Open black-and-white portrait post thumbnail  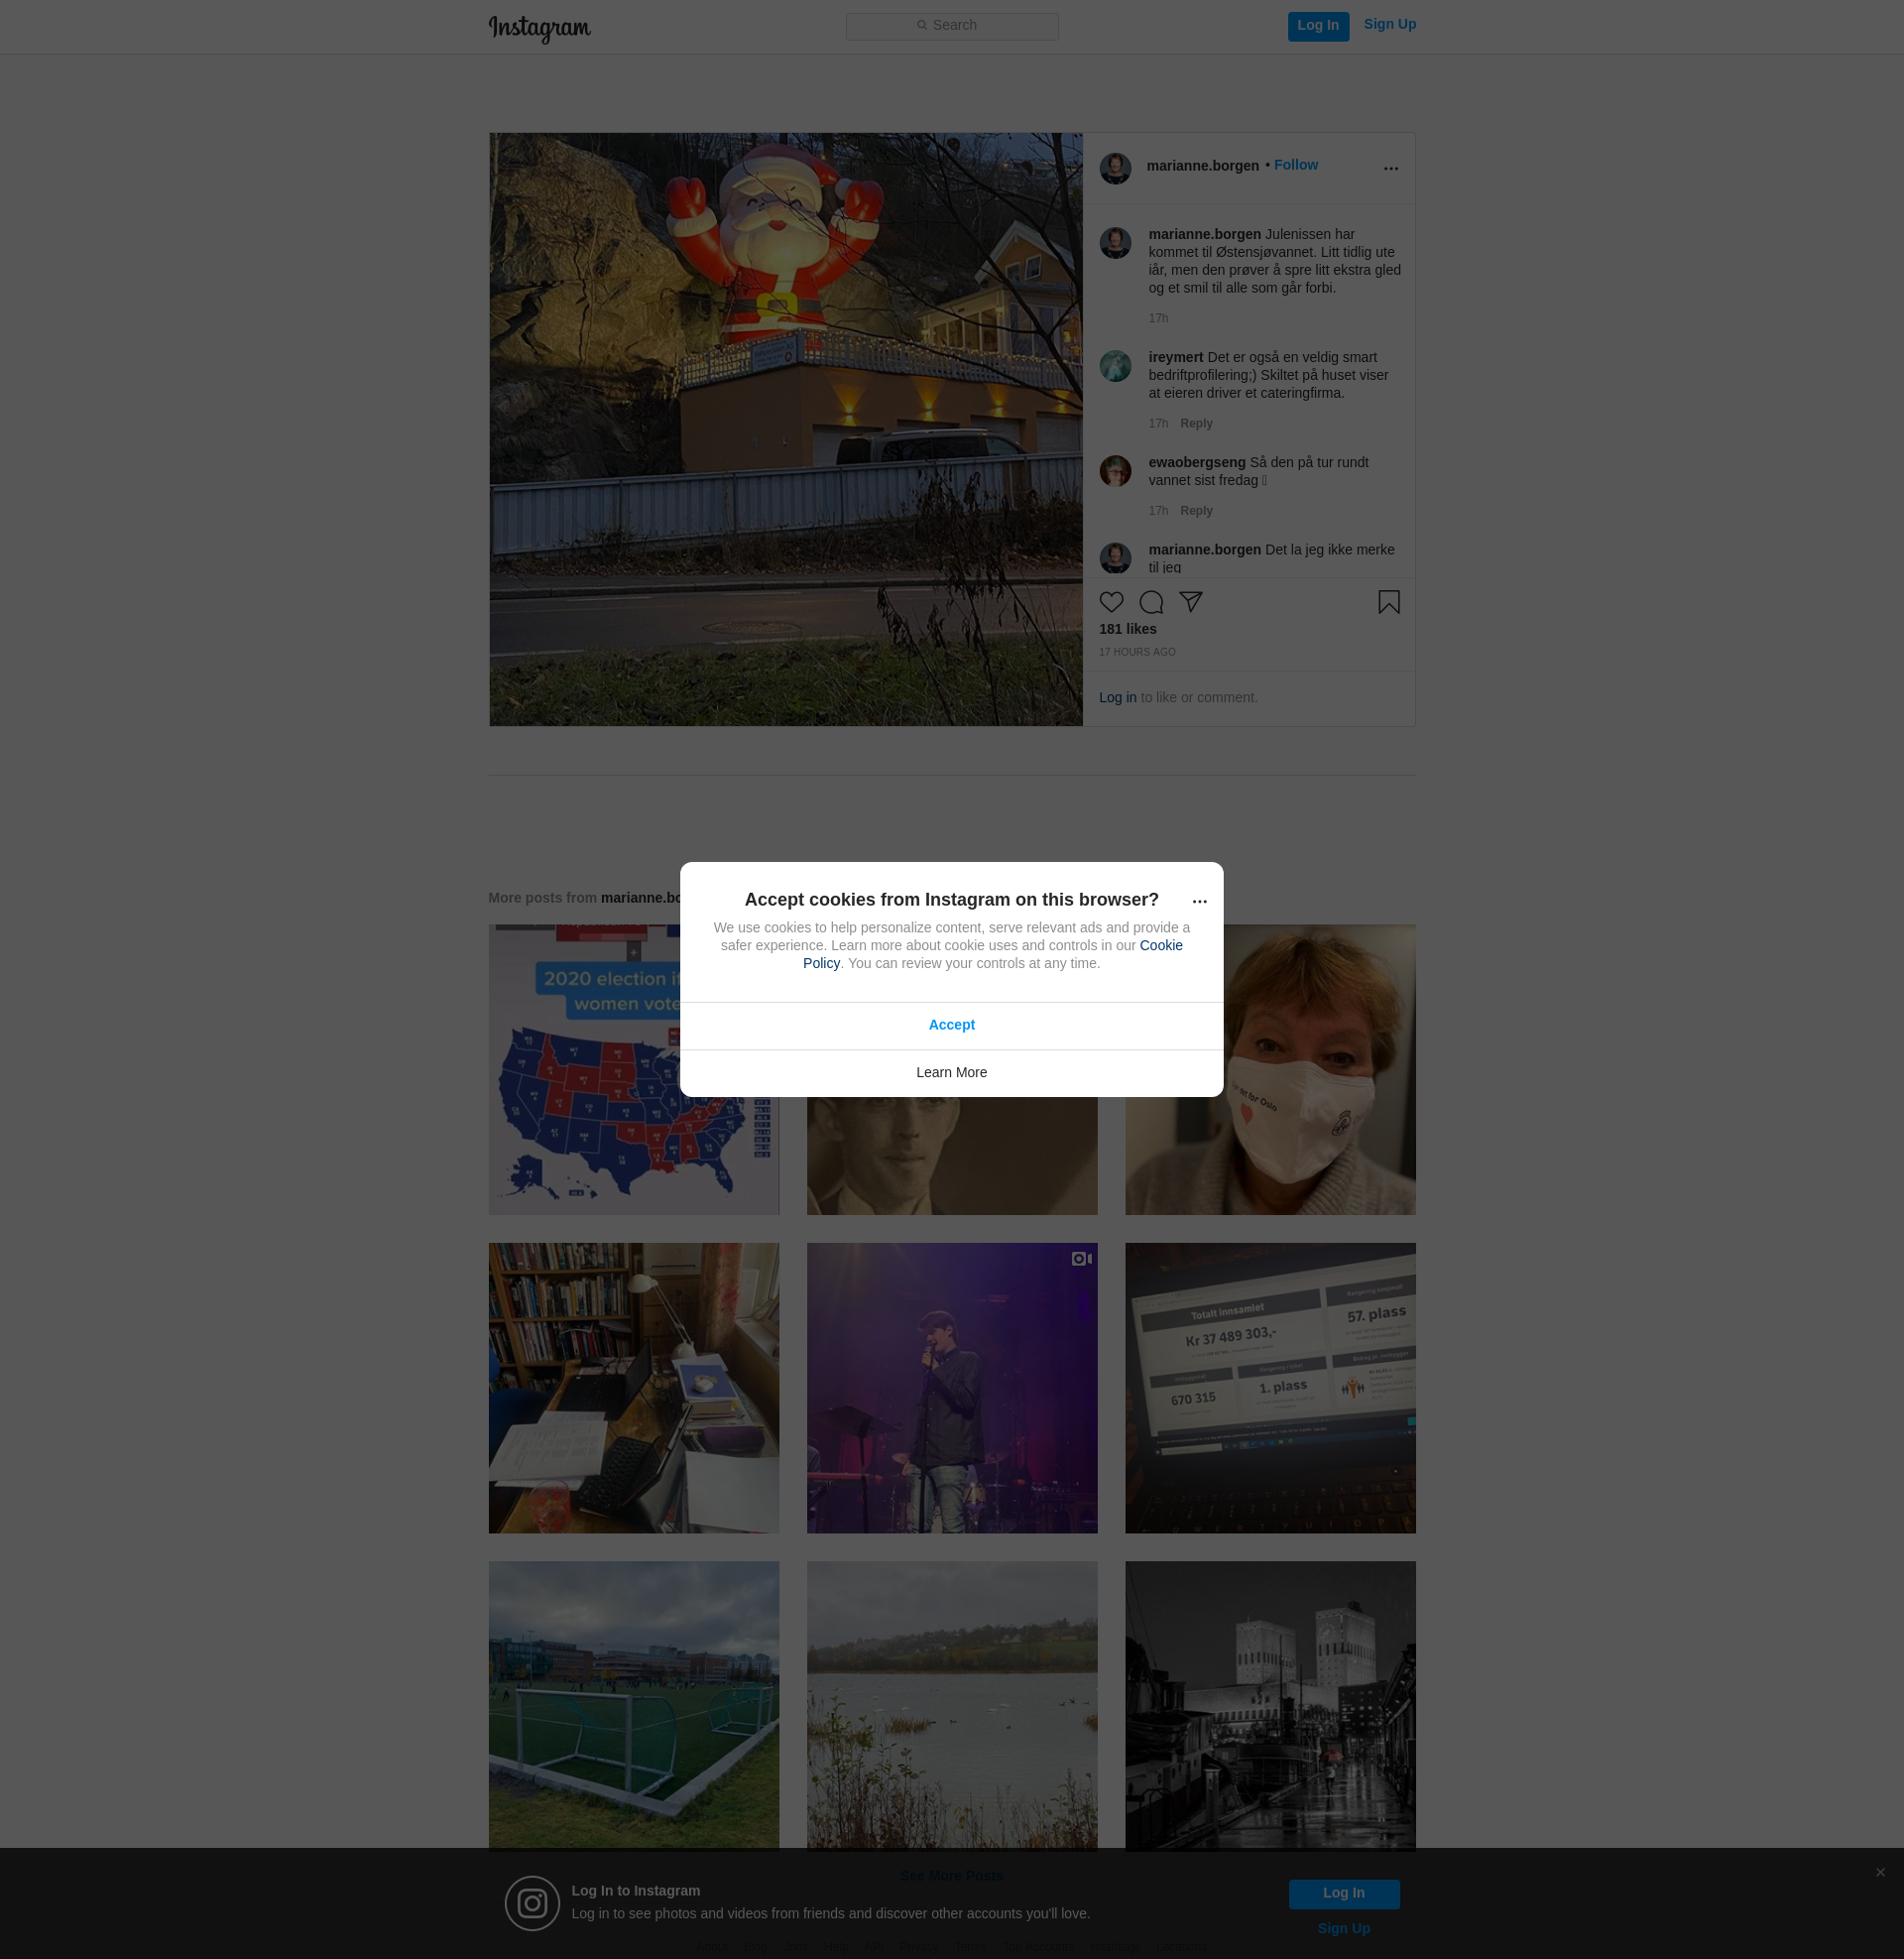point(951,1156)
